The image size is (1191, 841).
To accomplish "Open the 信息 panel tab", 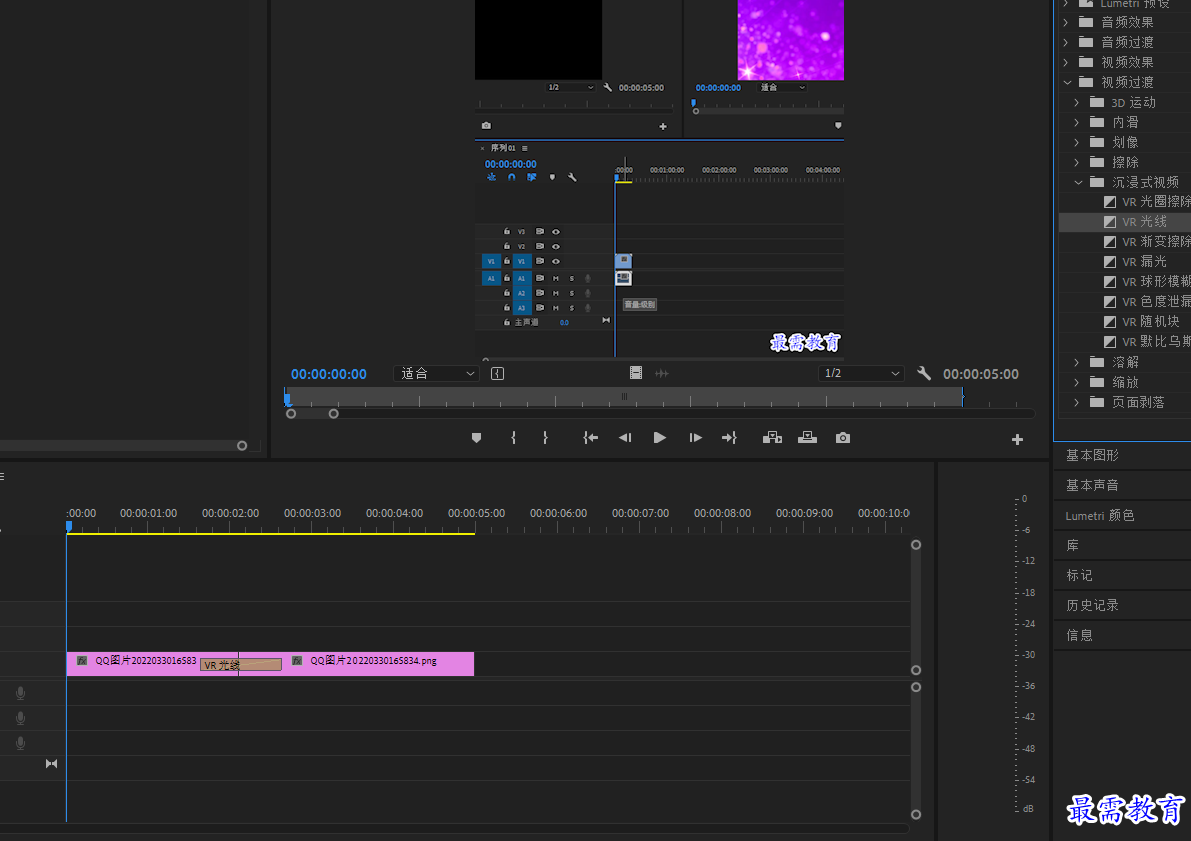I will [x=1079, y=634].
